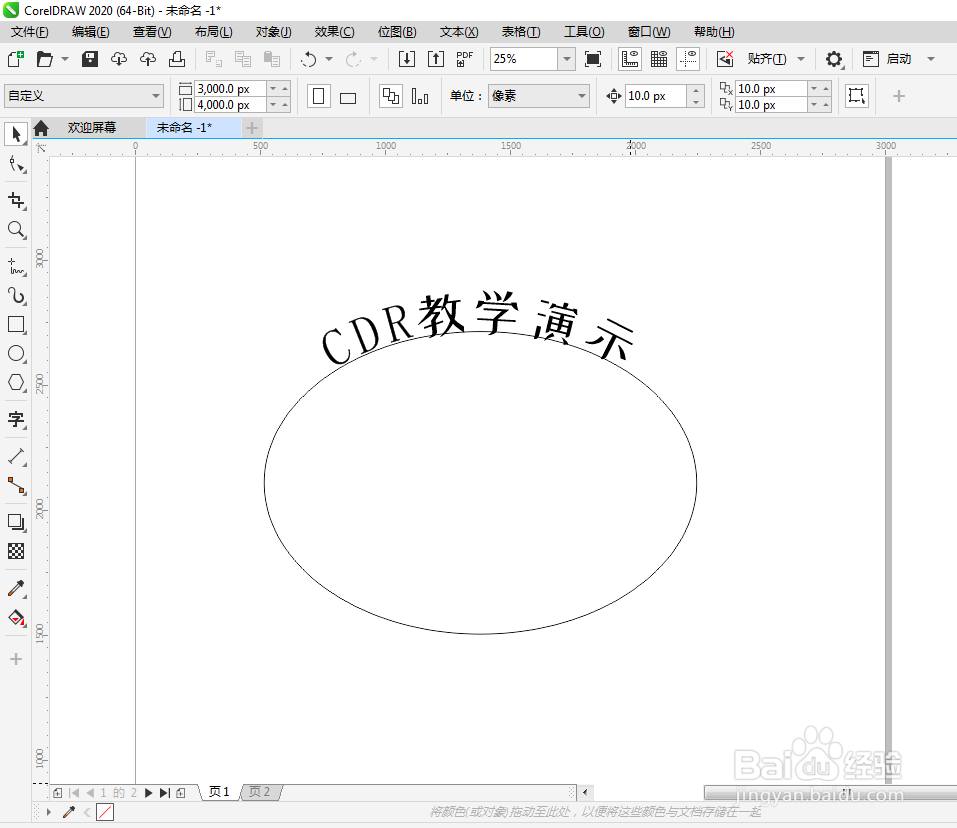Screen dimensions: 957x828
Task: Click the no-fill color swatch
Action: 105,812
